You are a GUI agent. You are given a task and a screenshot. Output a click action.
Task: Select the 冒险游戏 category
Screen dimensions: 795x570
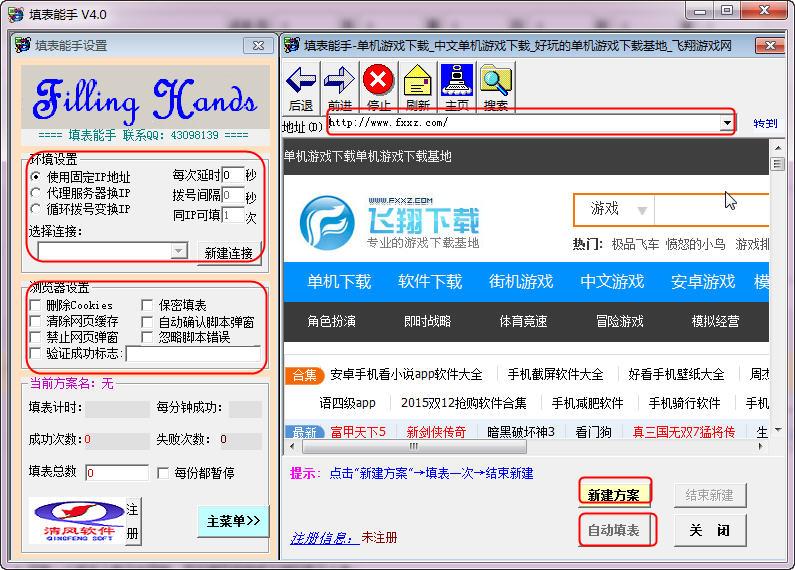[x=620, y=321]
